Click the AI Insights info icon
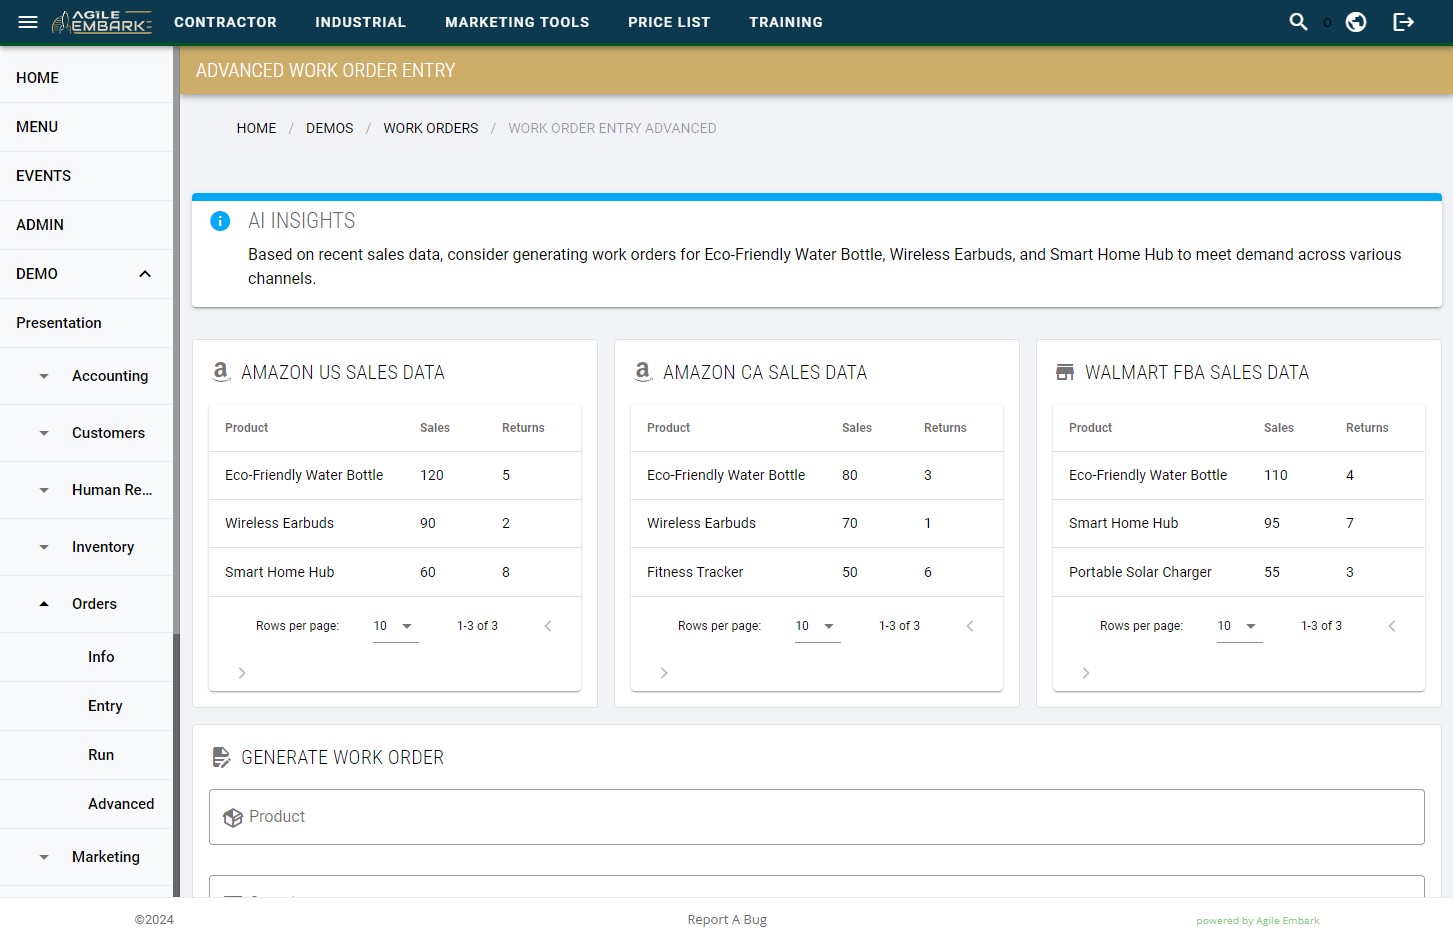Screen dimensions: 1453x941 (220, 221)
